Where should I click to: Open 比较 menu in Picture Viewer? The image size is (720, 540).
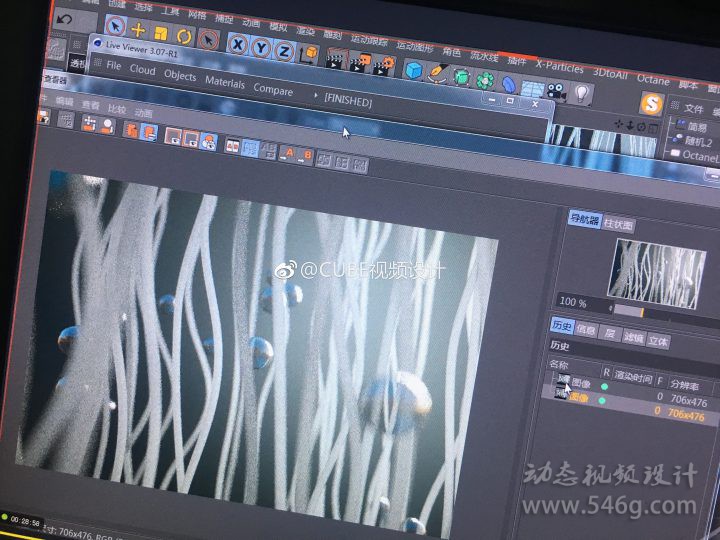117,109
